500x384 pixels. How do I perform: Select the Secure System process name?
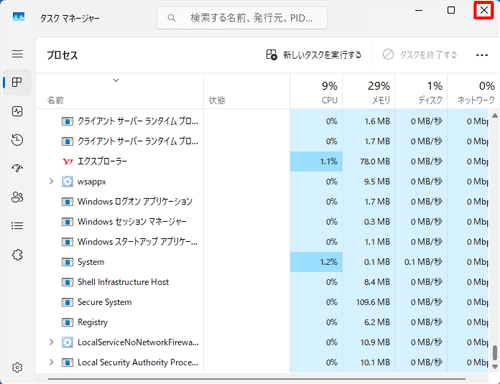pos(105,302)
